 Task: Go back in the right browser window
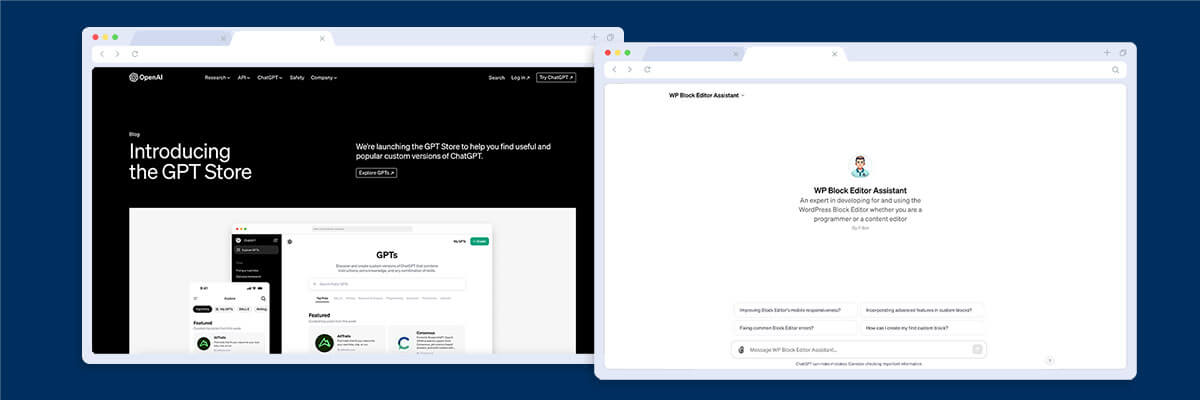point(613,70)
